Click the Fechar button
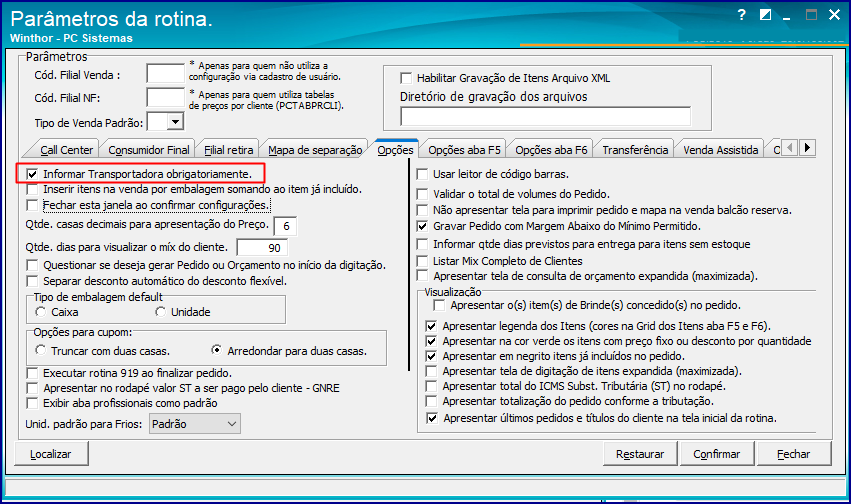Viewport: 851px width, 504px height. [793, 454]
